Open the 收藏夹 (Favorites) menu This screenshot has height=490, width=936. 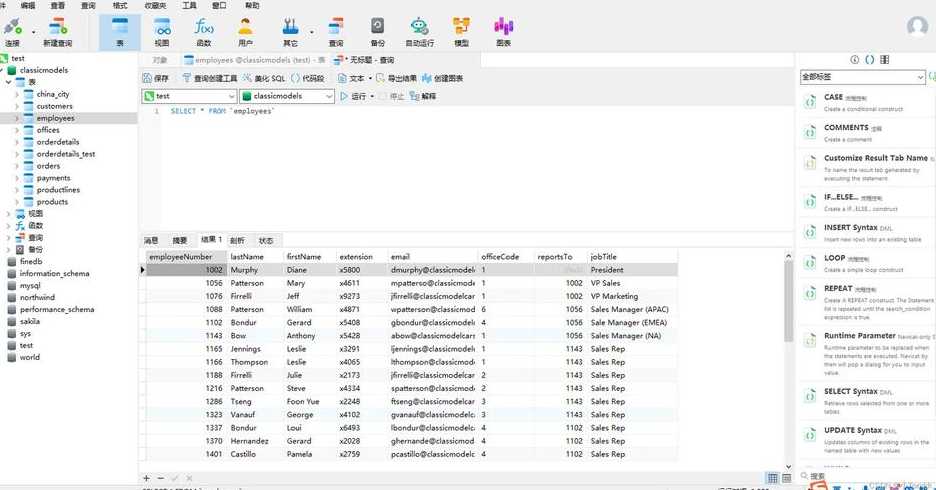(x=155, y=5)
